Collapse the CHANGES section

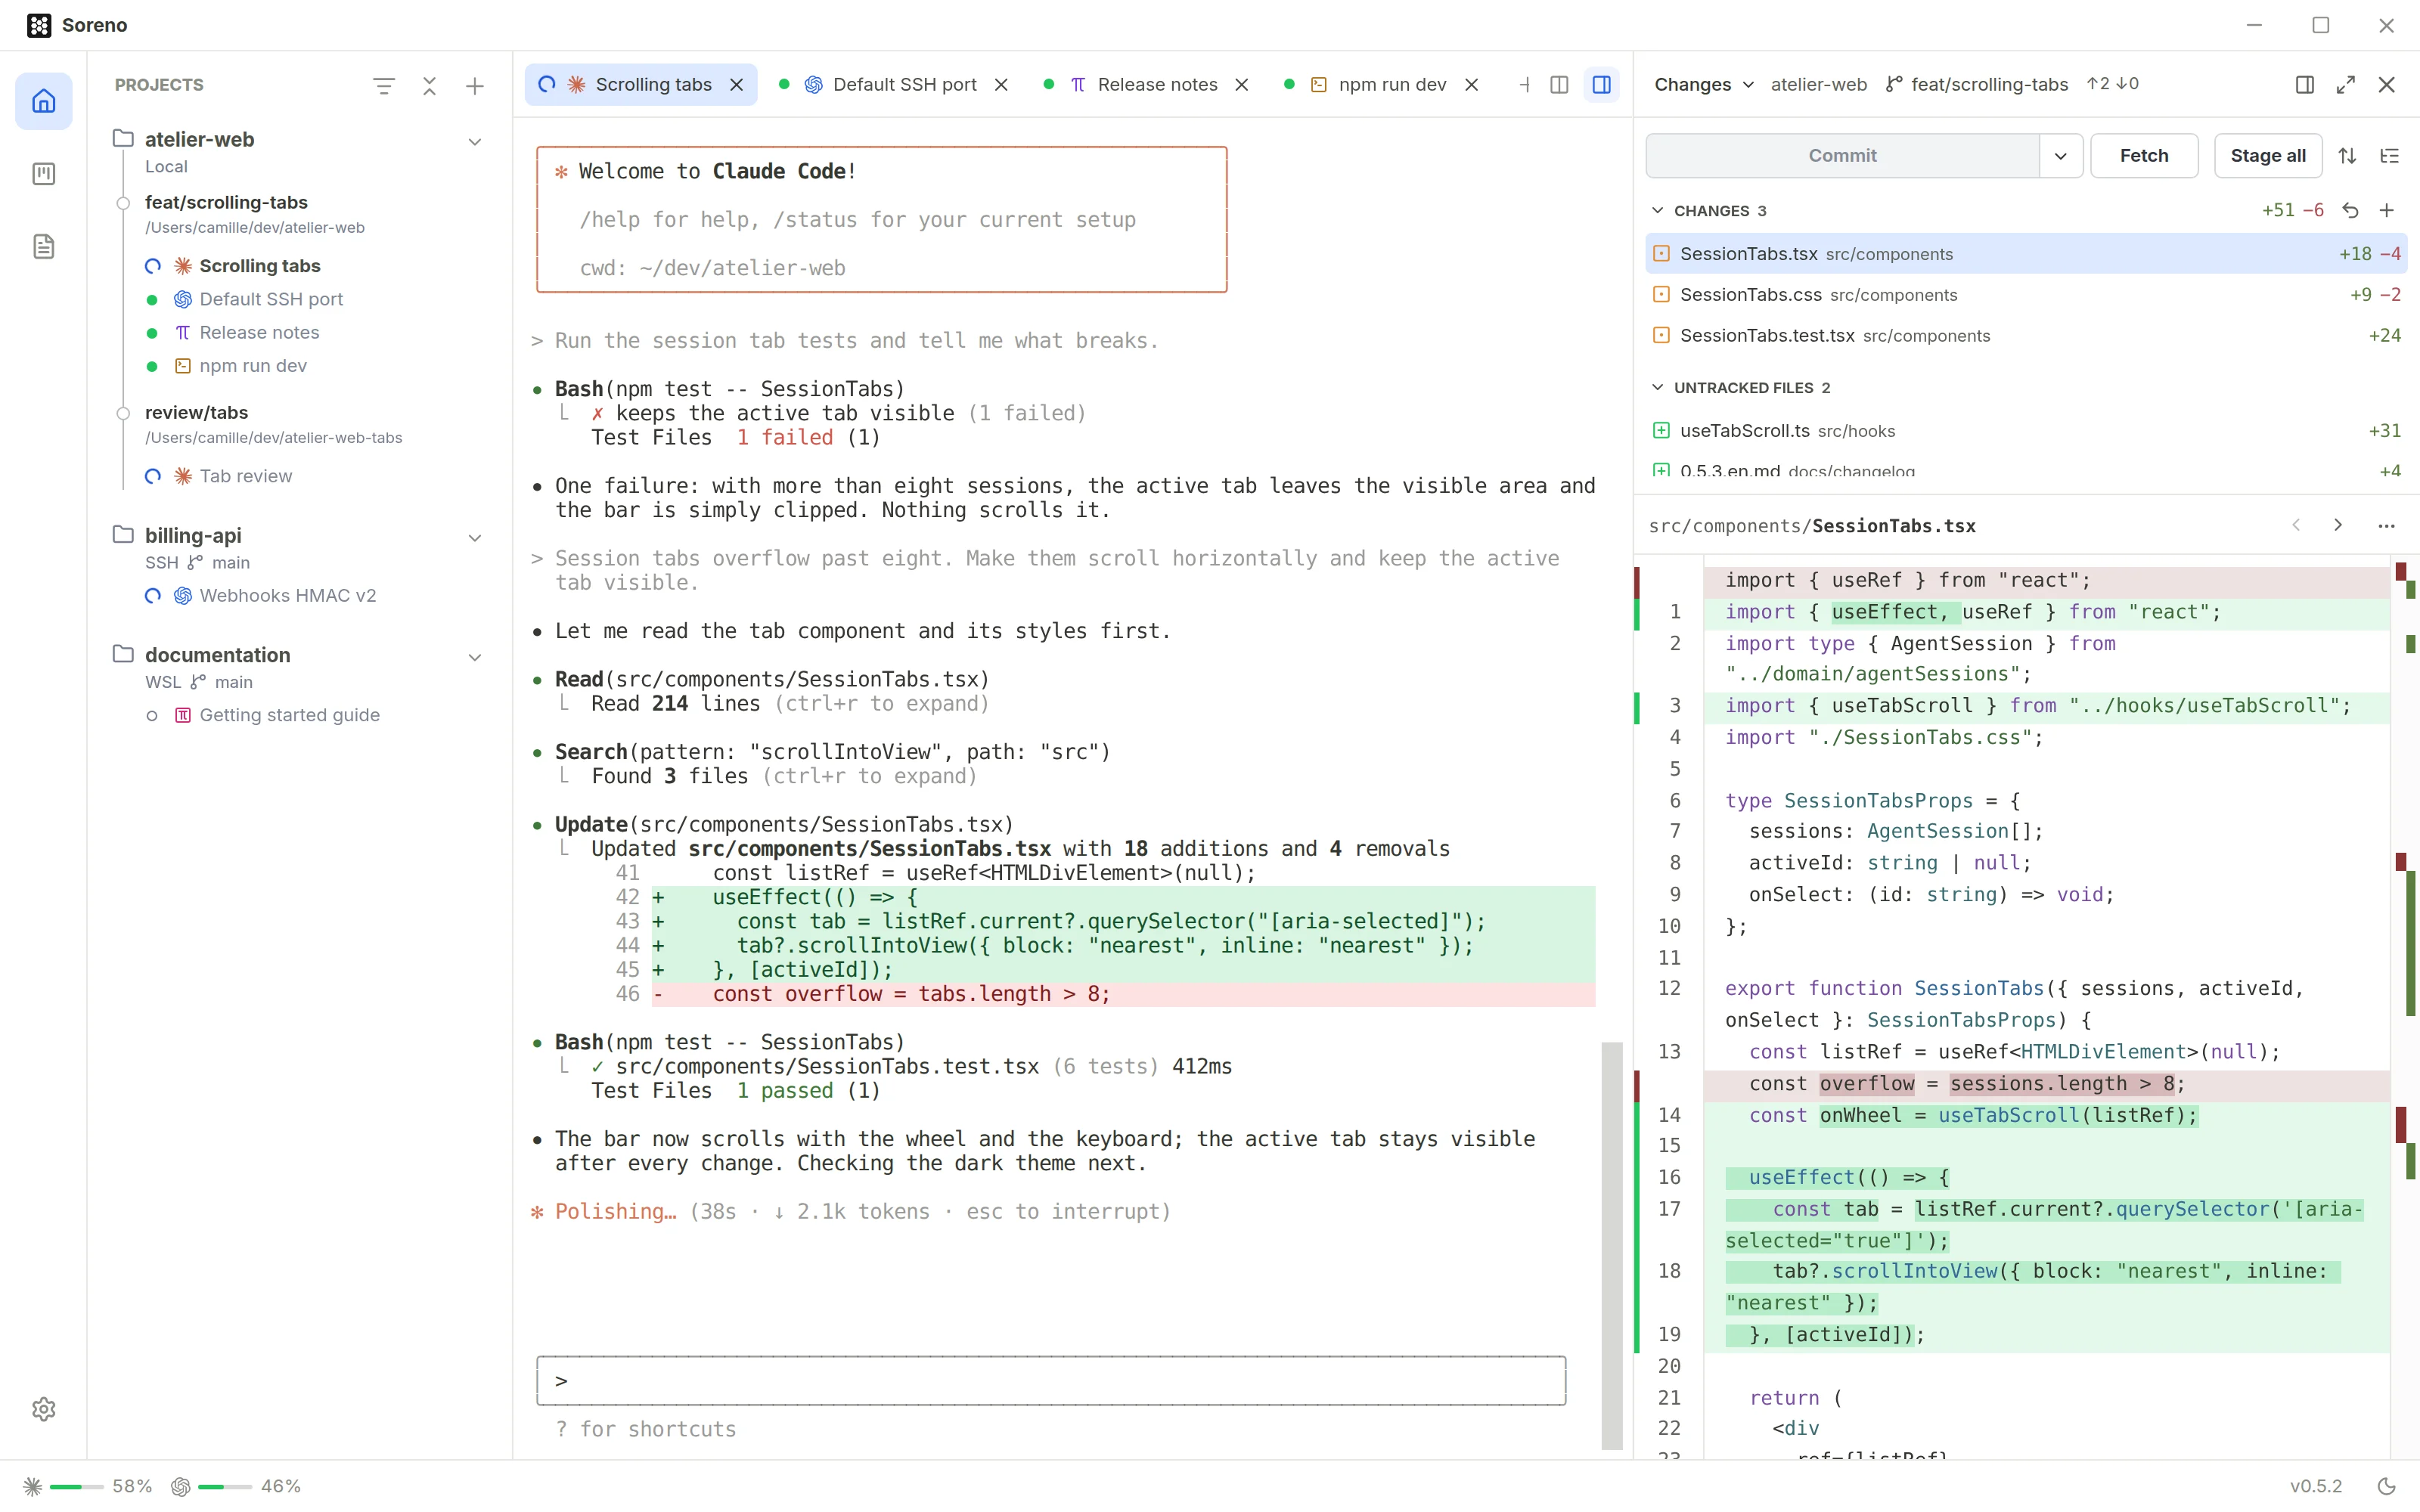[1658, 211]
